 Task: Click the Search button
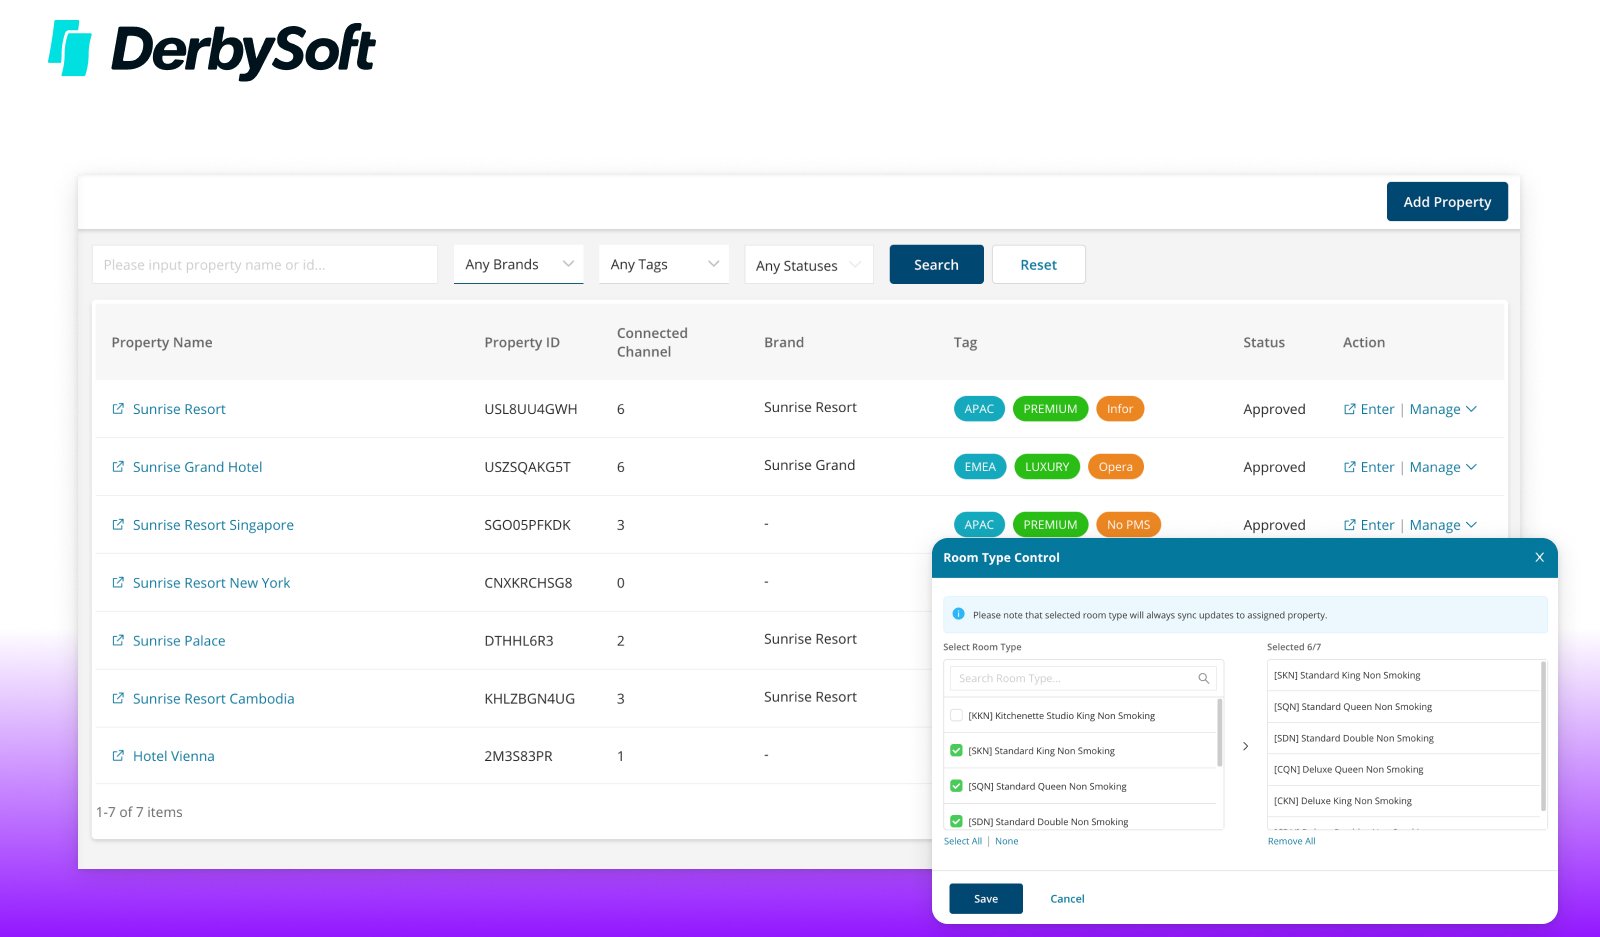click(936, 265)
